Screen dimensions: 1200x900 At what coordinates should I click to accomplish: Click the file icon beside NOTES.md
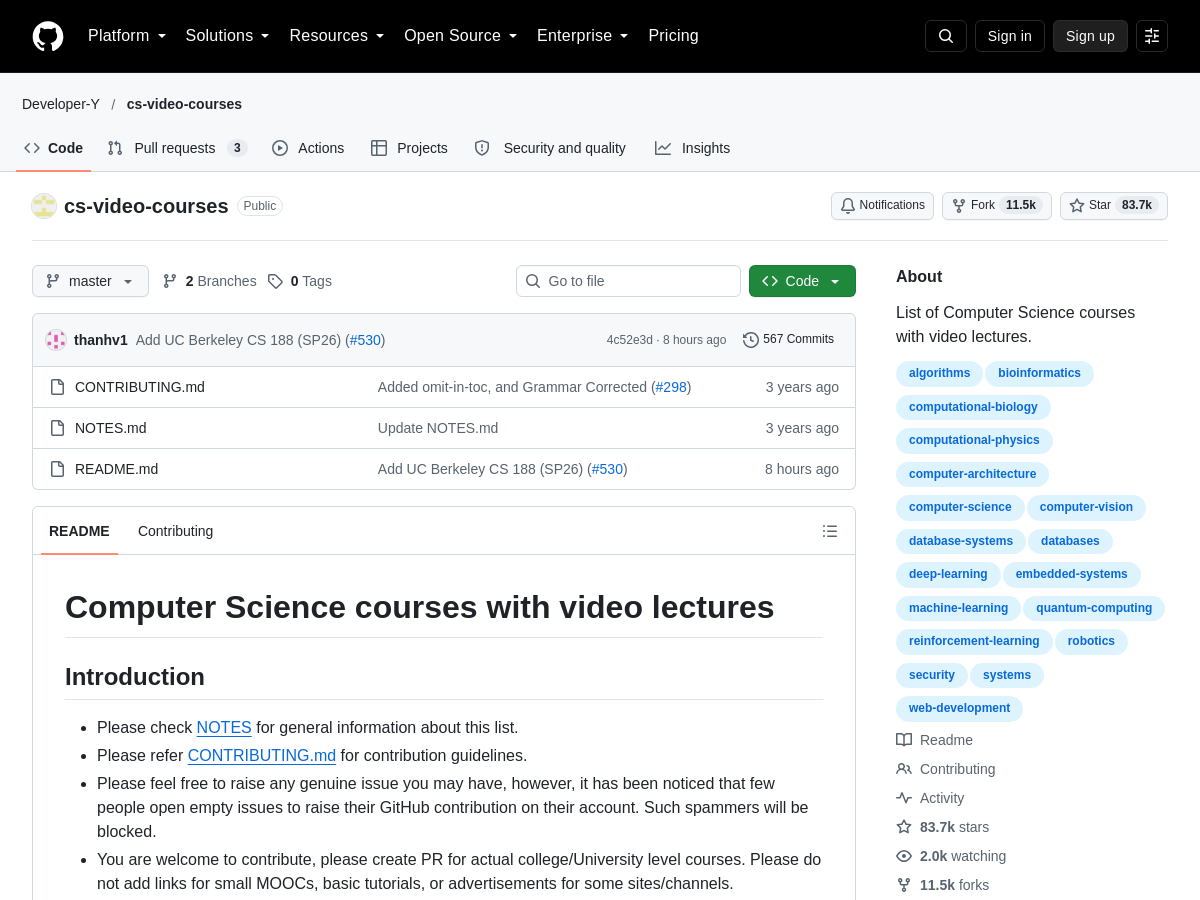[57, 428]
